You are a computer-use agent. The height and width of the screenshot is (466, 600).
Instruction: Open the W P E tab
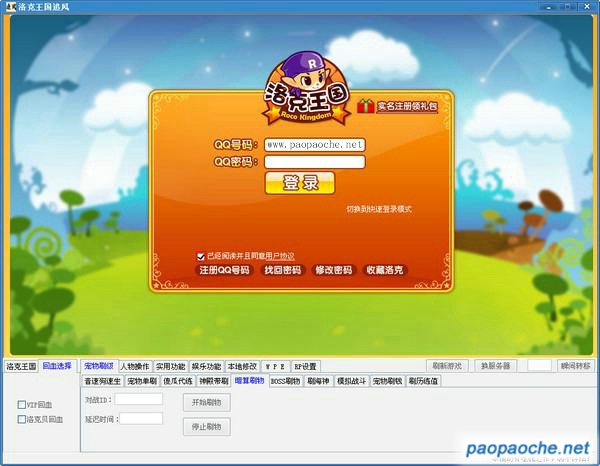(275, 367)
